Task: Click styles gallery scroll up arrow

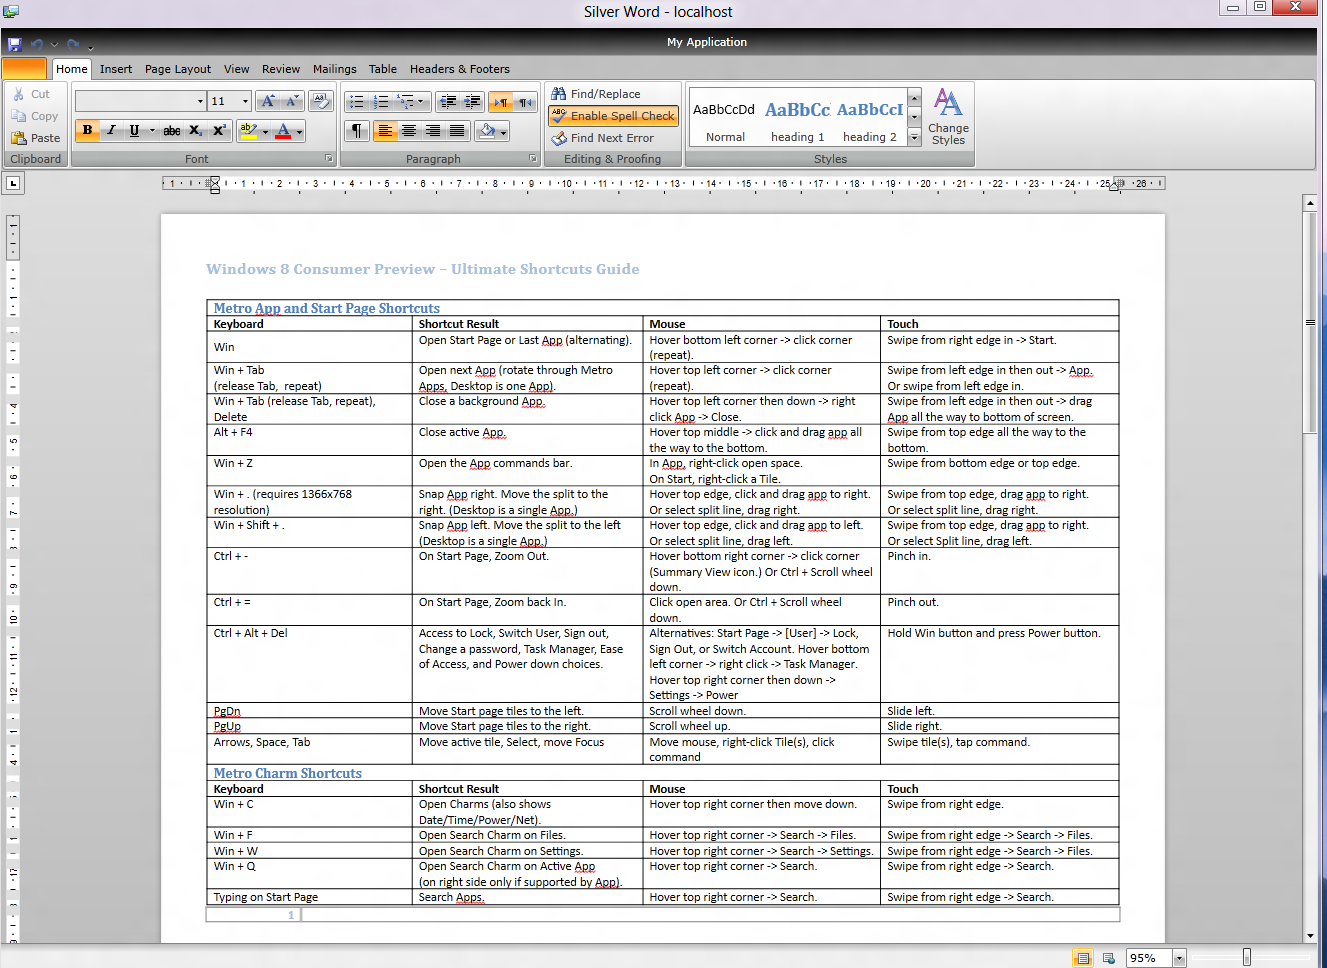Action: click(x=914, y=99)
